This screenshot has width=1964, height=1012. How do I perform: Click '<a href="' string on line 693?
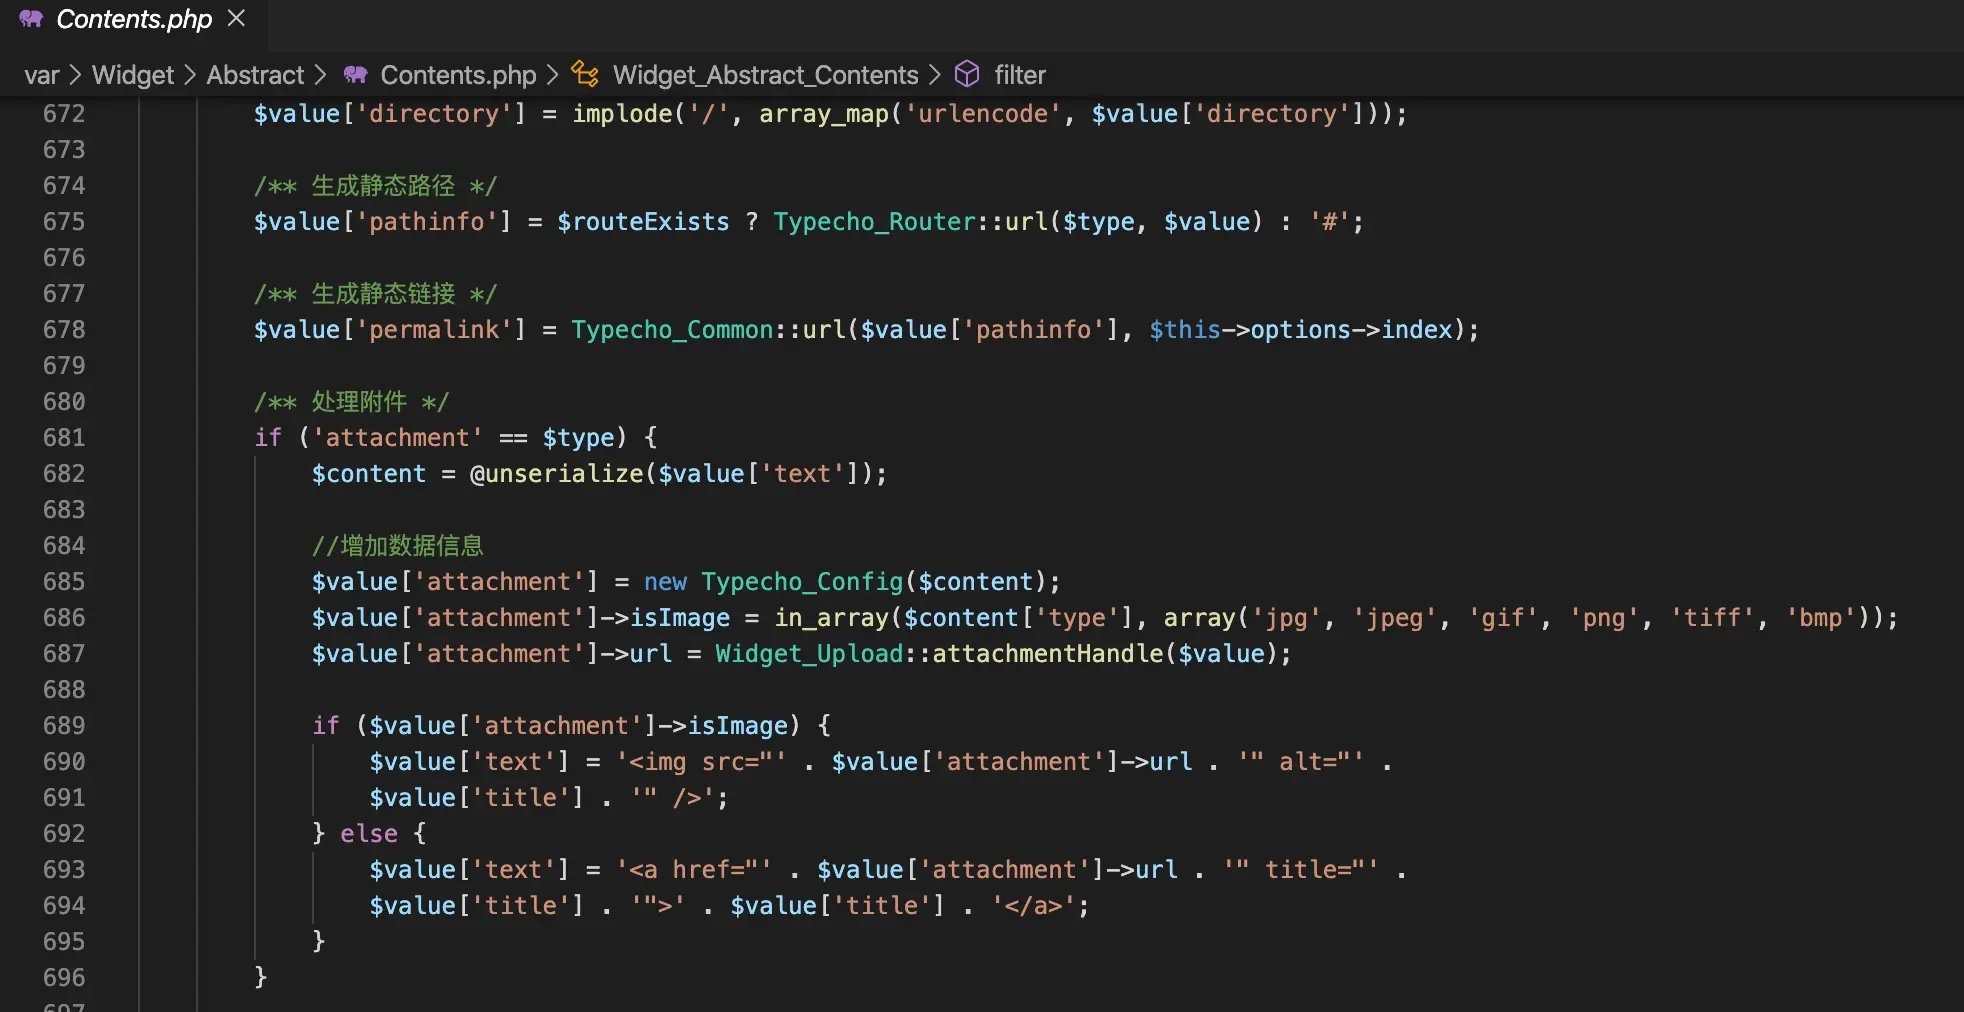tap(694, 870)
